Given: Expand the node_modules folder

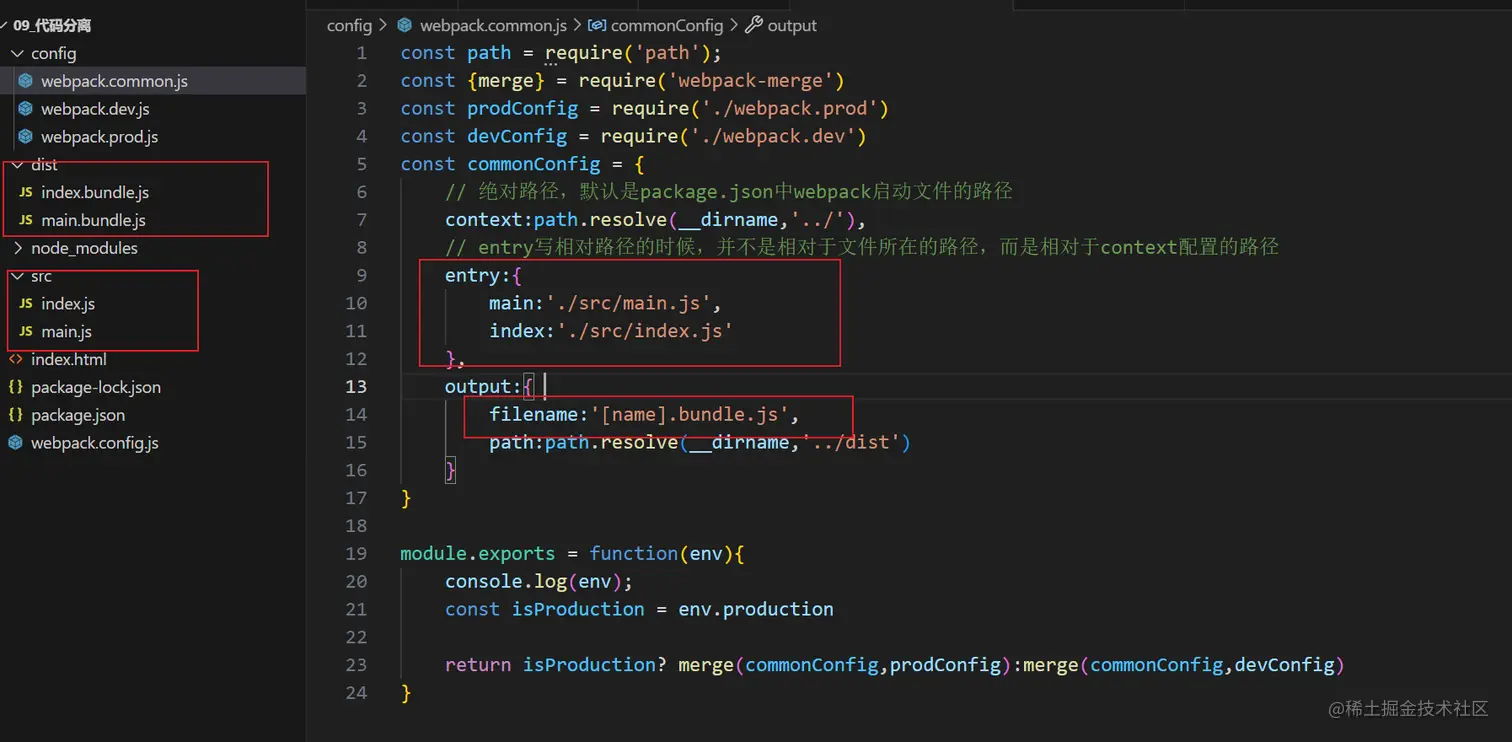Looking at the screenshot, I should [18, 248].
